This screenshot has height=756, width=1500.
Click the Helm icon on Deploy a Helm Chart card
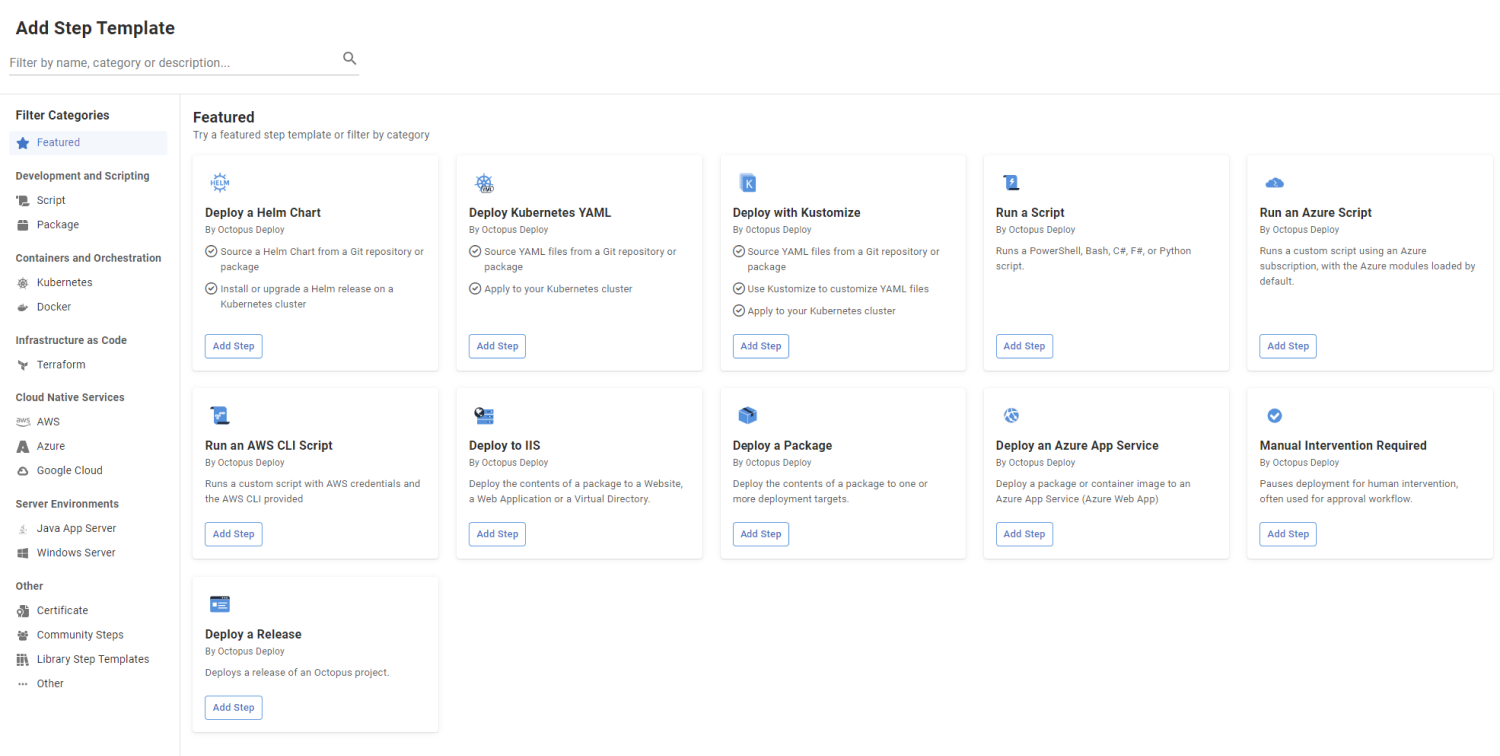[x=220, y=182]
